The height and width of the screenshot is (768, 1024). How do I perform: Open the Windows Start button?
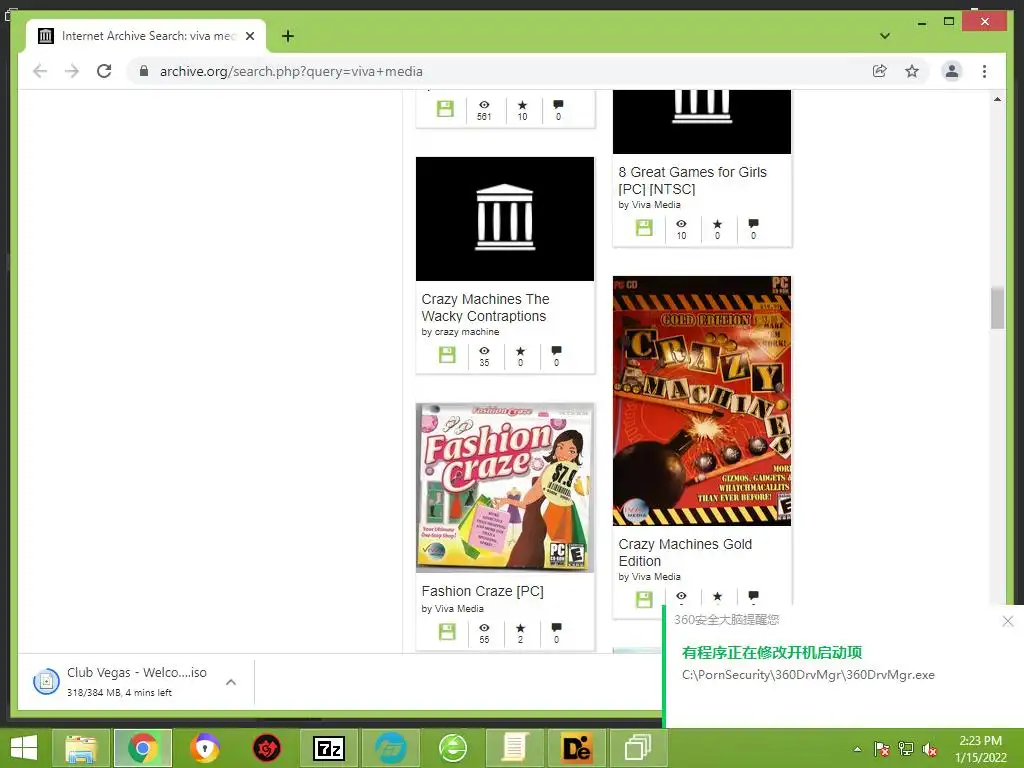click(24, 748)
